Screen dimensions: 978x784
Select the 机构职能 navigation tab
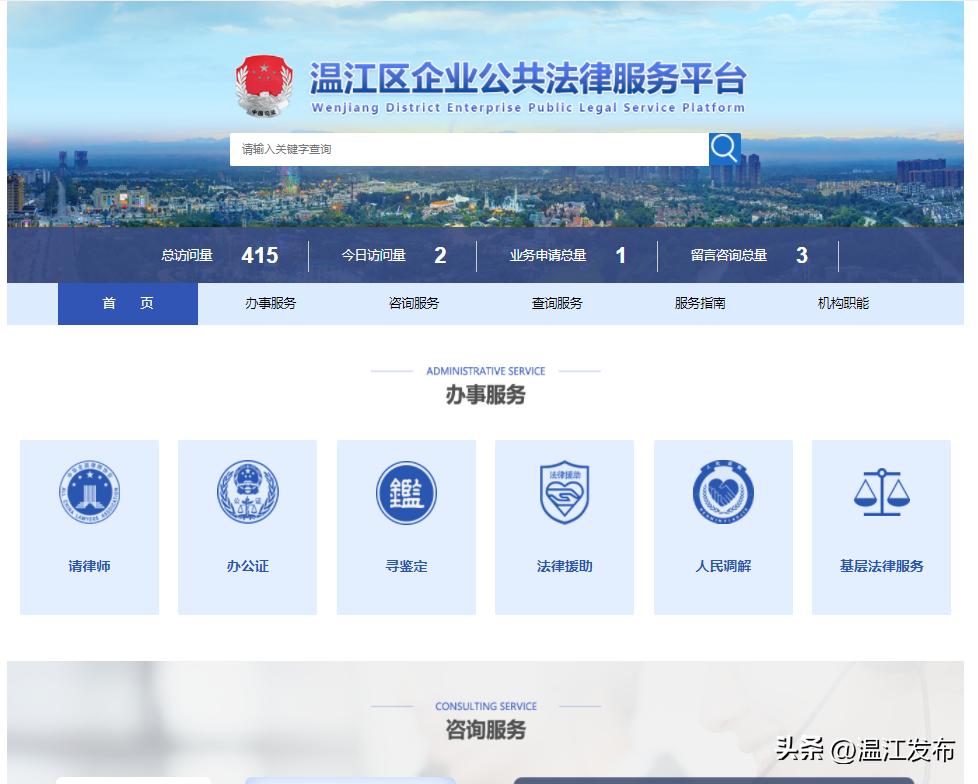[x=841, y=303]
